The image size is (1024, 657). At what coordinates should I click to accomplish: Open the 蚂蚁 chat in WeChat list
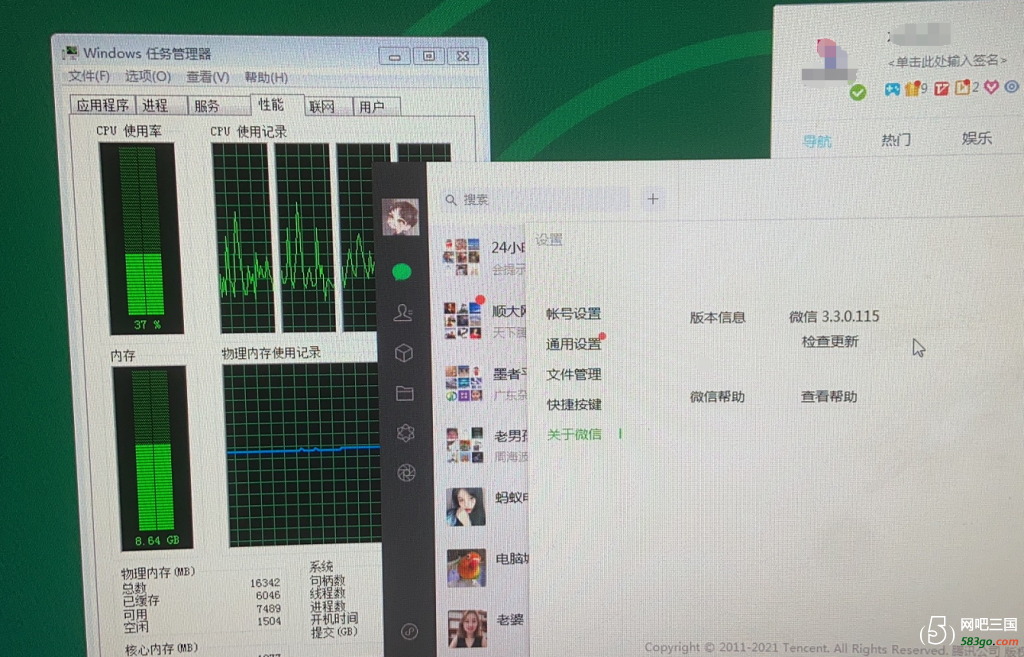[484, 506]
